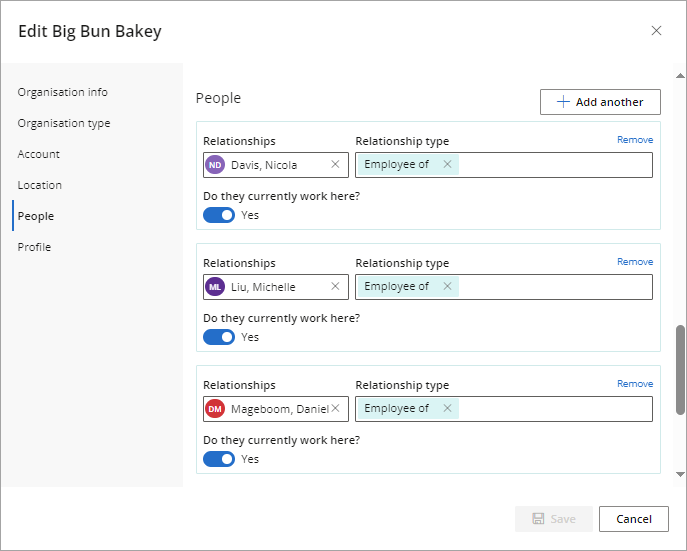Click the Edit Big Bun Bakey title
Image resolution: width=687 pixels, height=551 pixels.
90,32
